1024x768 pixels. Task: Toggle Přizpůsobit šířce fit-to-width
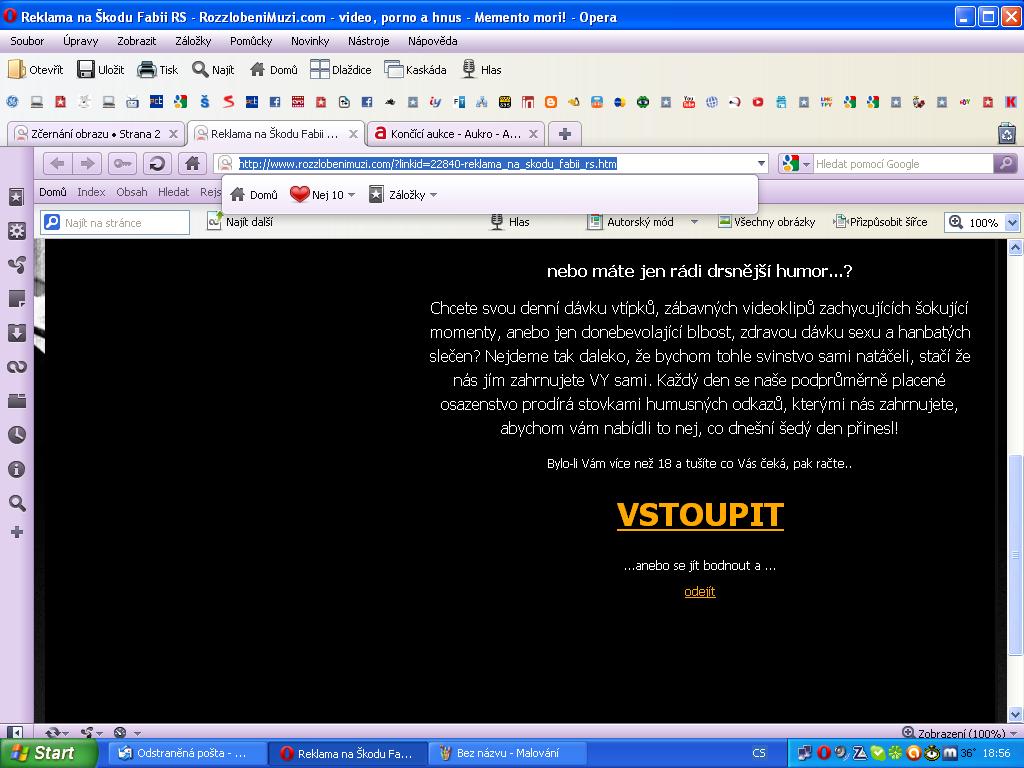coord(880,222)
